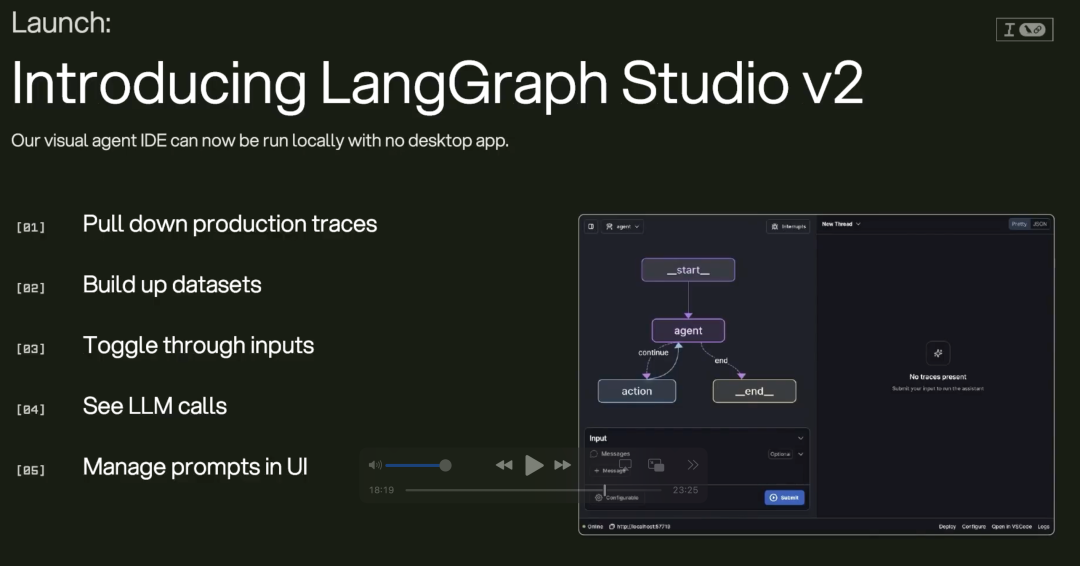Click the sparkle icon above No traces present
The image size is (1080, 566).
pos(938,353)
